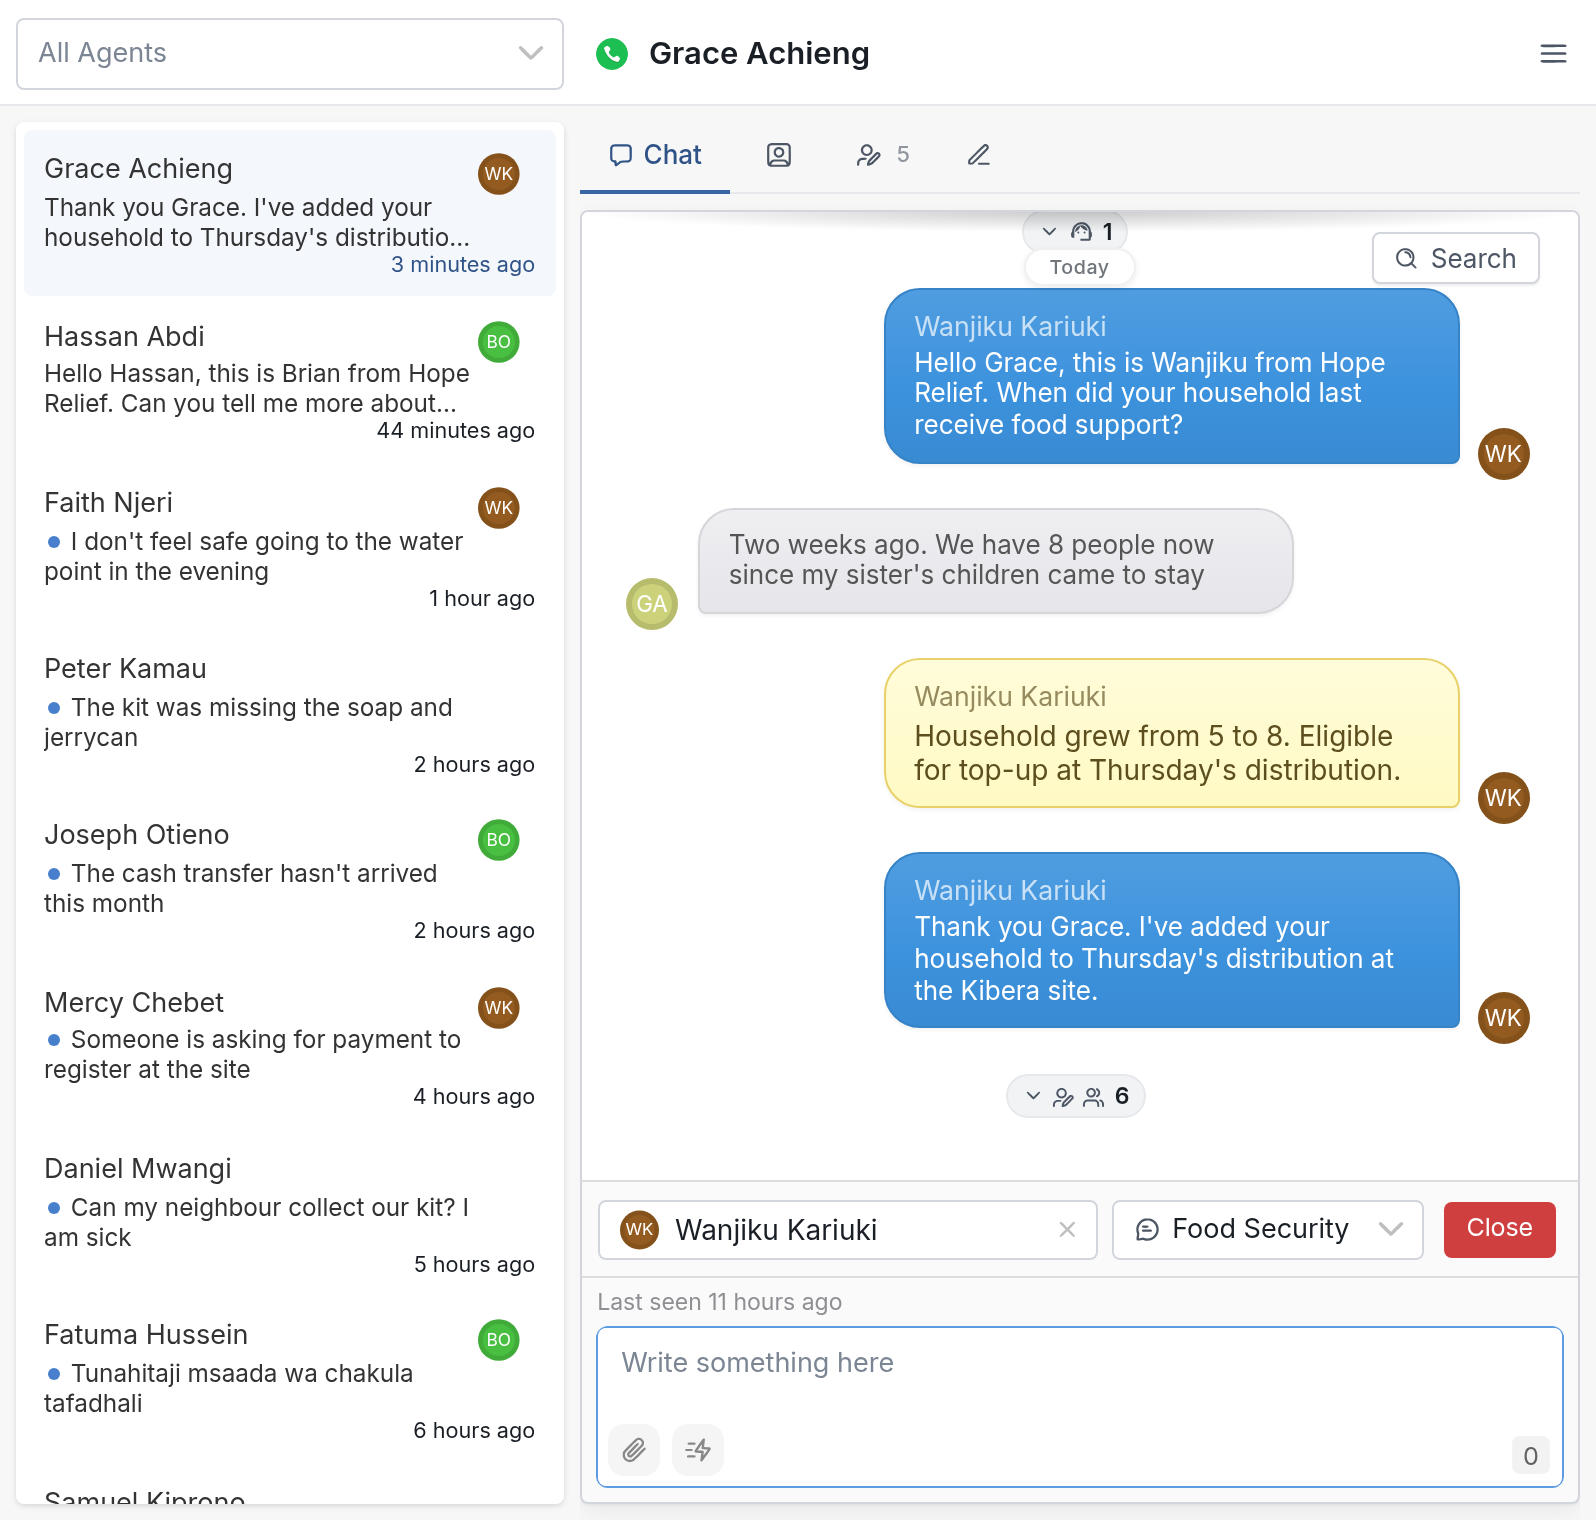This screenshot has width=1596, height=1520.
Task: Click WK avatar on Mercy Chebet item
Action: pyautogui.click(x=499, y=1008)
